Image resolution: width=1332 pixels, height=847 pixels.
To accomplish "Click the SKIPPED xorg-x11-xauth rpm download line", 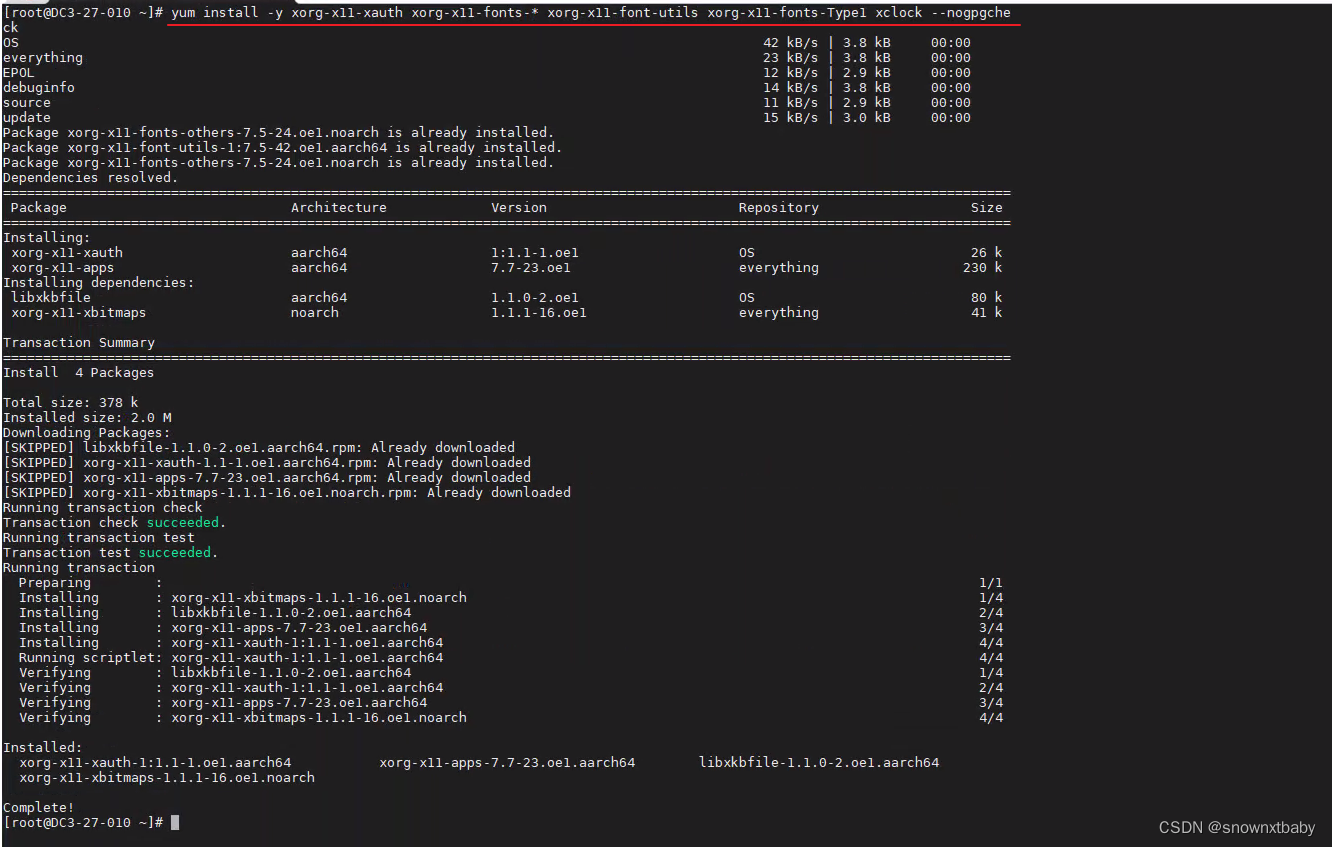I will (267, 463).
